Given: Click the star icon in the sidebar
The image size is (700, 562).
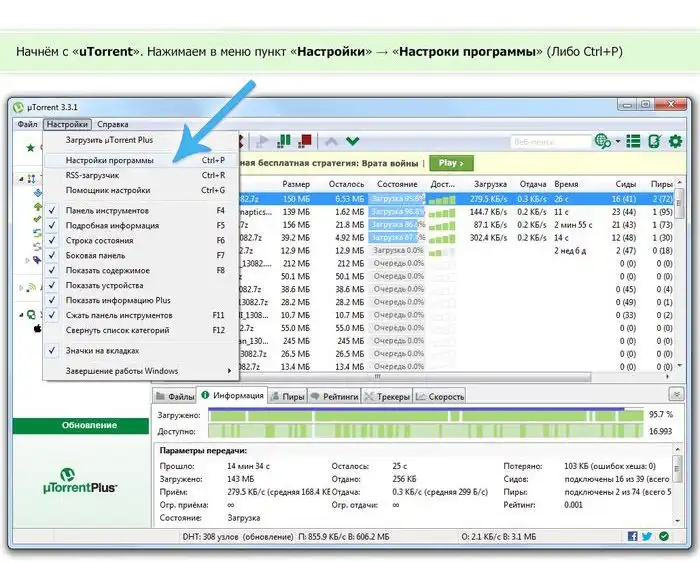Looking at the screenshot, I should point(30,148).
